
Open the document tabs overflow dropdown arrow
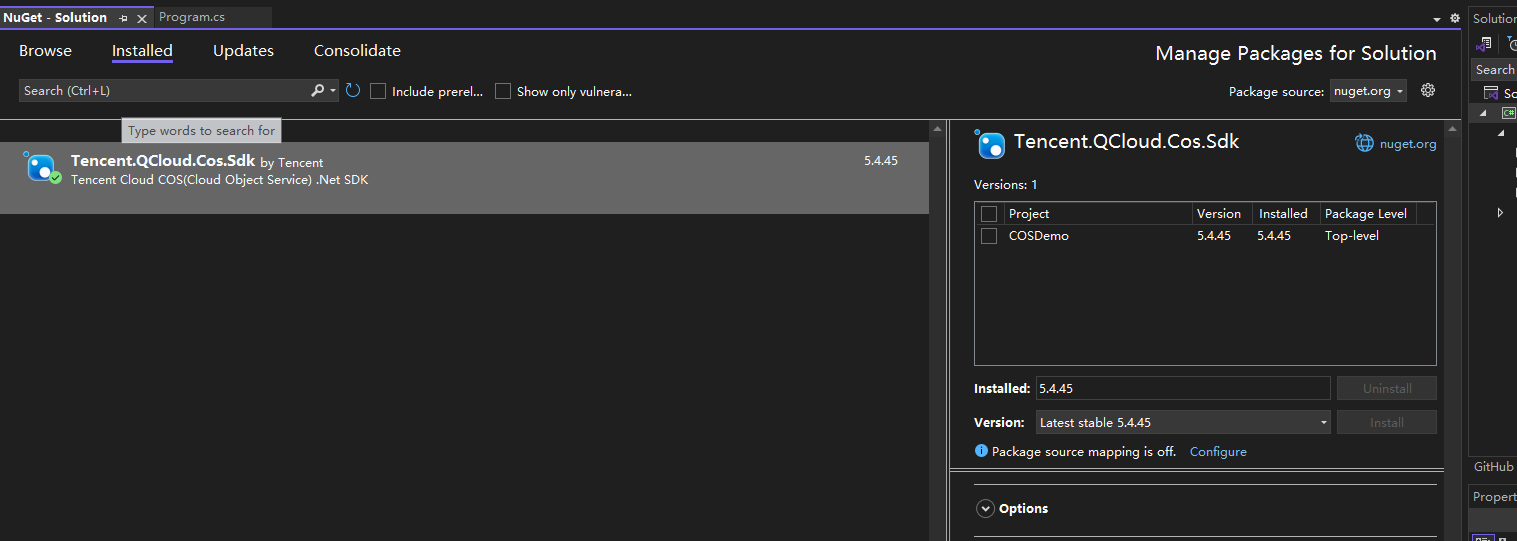tap(1437, 19)
